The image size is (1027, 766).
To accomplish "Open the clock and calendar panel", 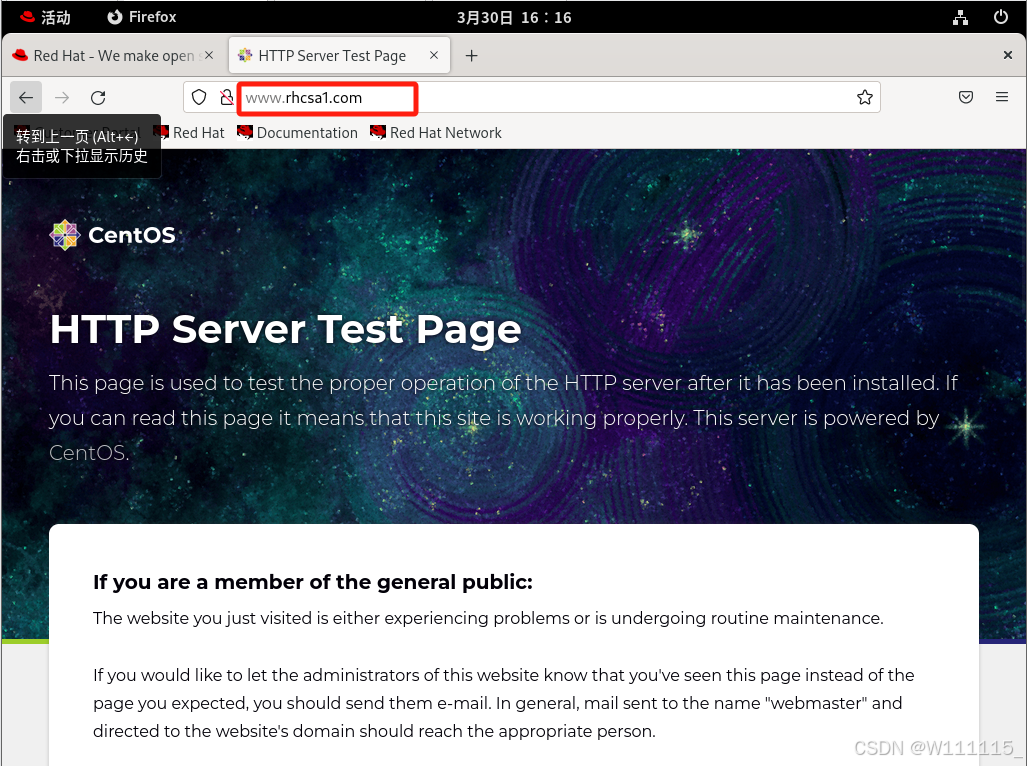I will pyautogui.click(x=514, y=18).
